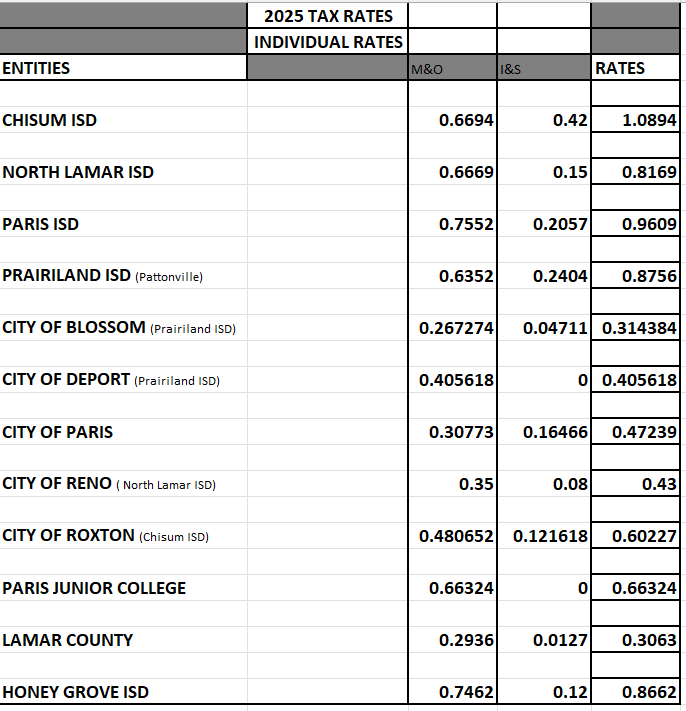
Task: Click the PARIS JUNIOR COLLEGE entity cell
Action: 123,588
